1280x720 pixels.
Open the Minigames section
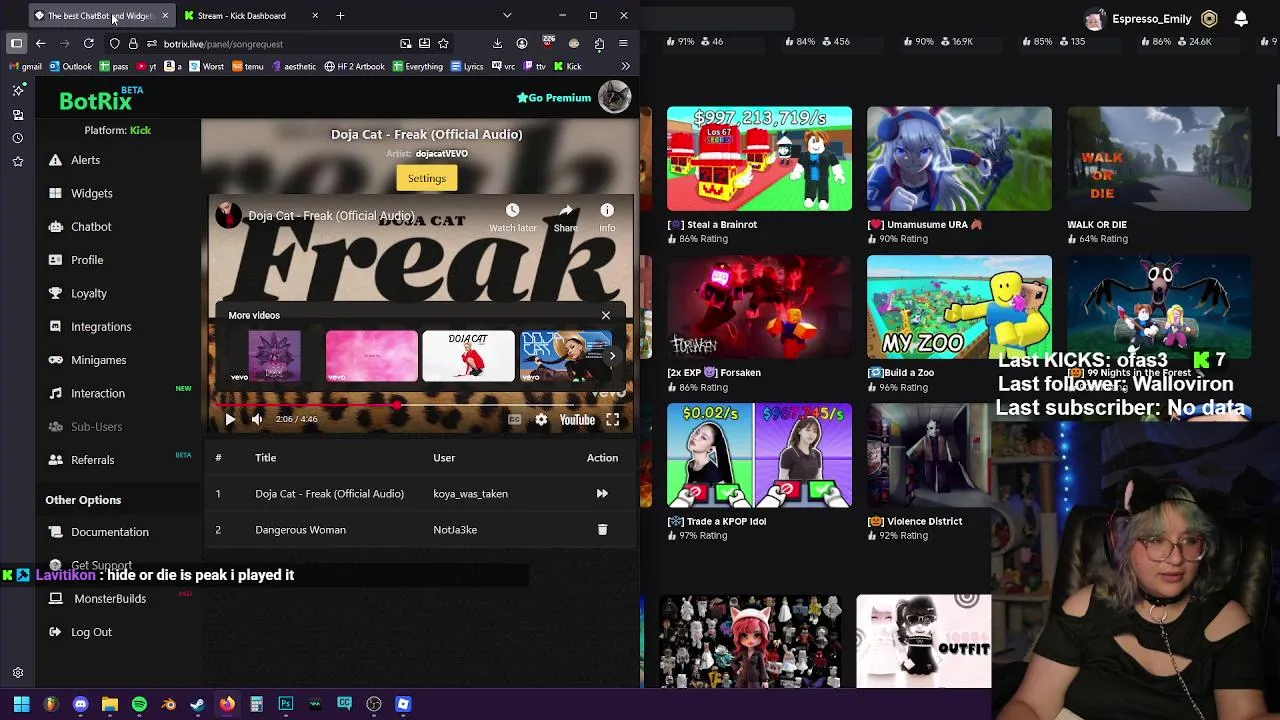pos(98,360)
